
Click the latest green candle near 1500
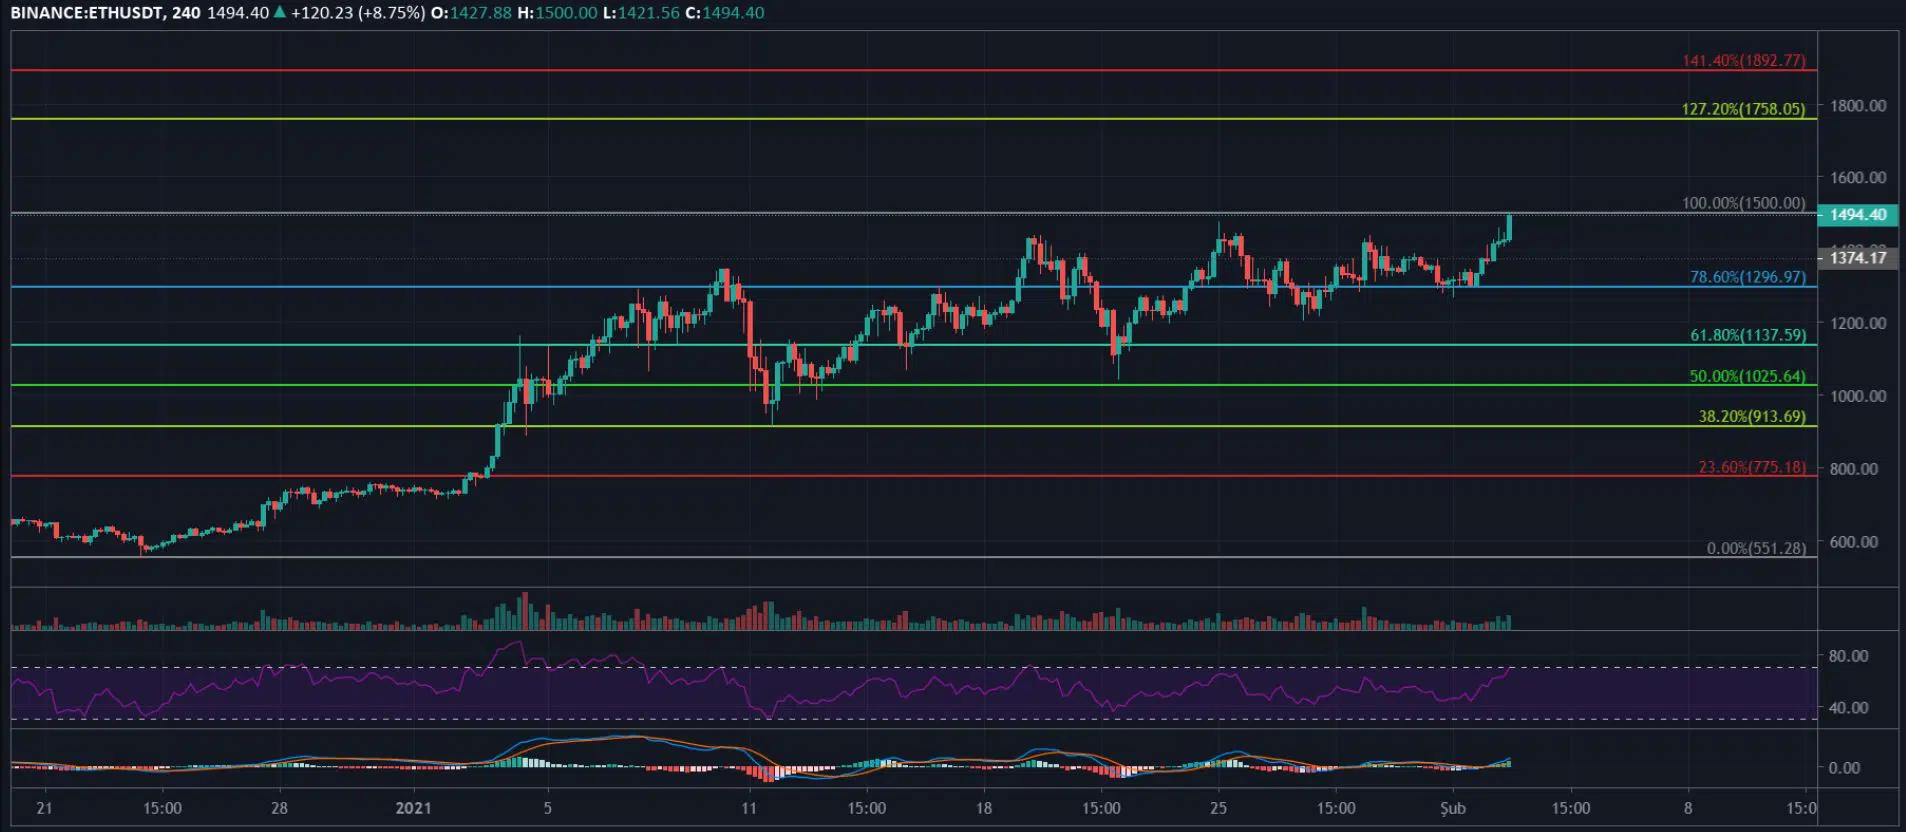tap(1508, 228)
